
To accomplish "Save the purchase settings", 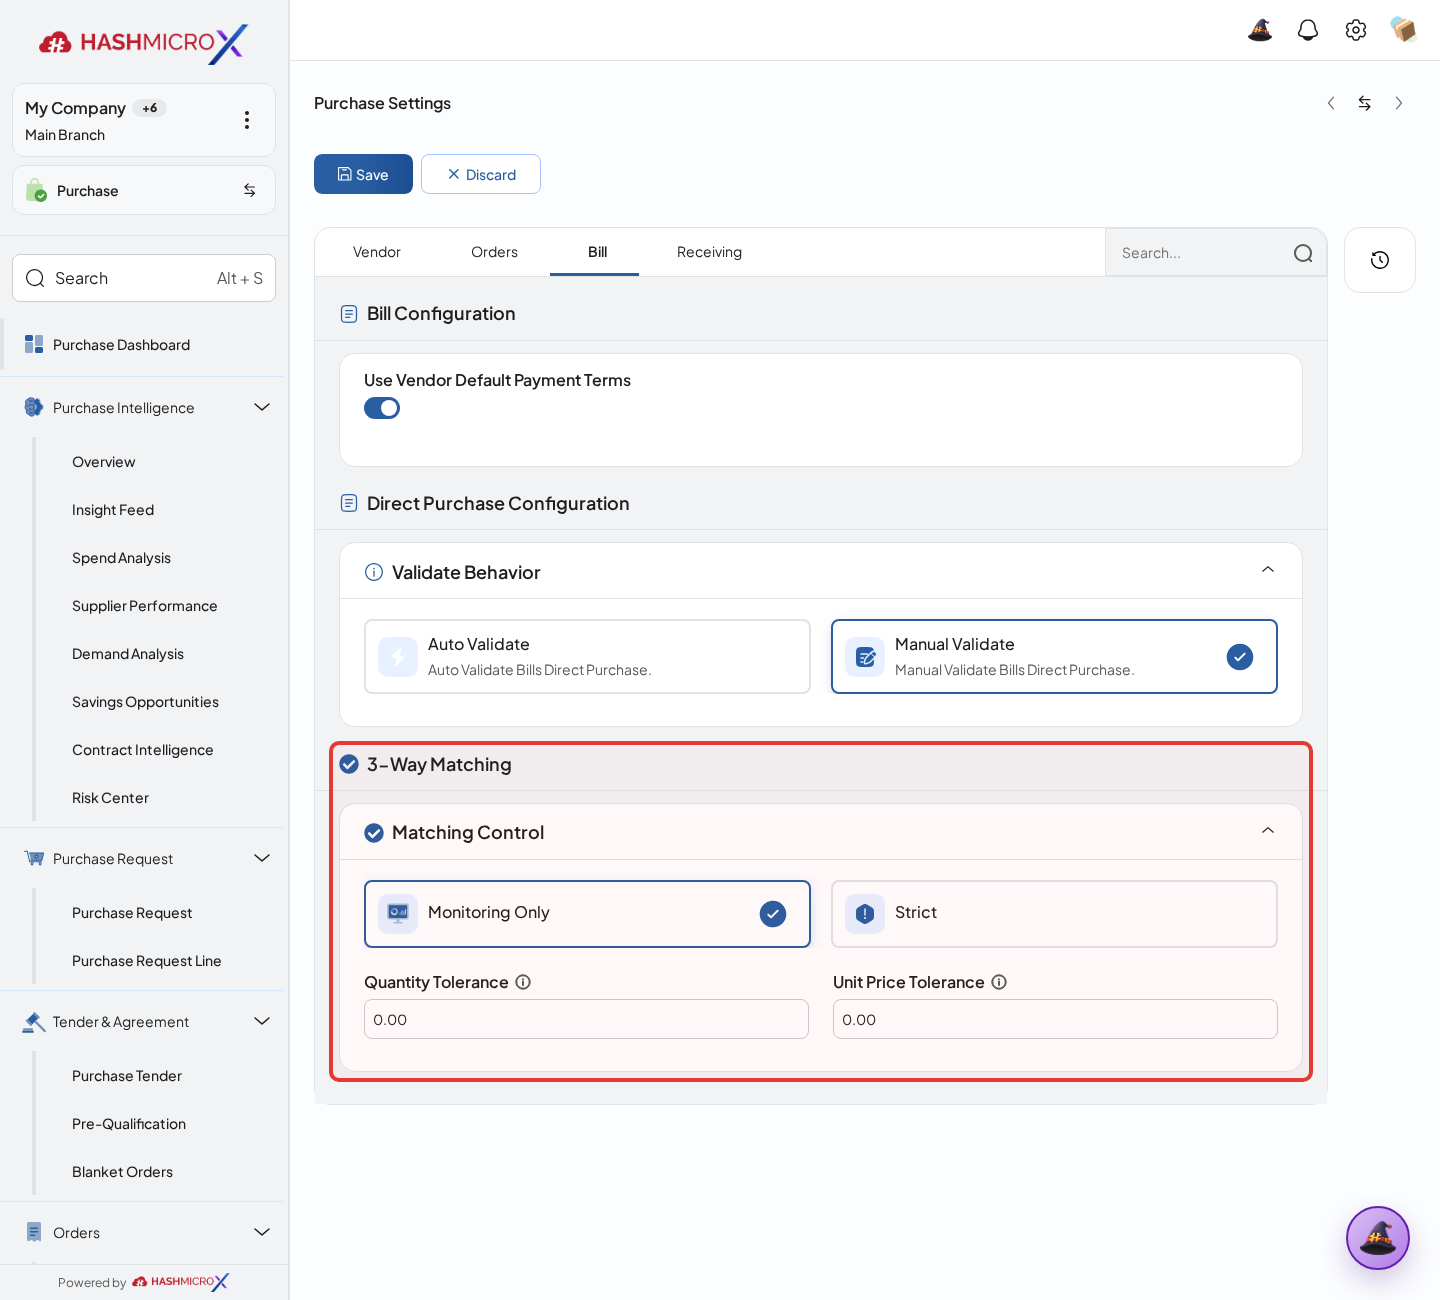I will 363,174.
